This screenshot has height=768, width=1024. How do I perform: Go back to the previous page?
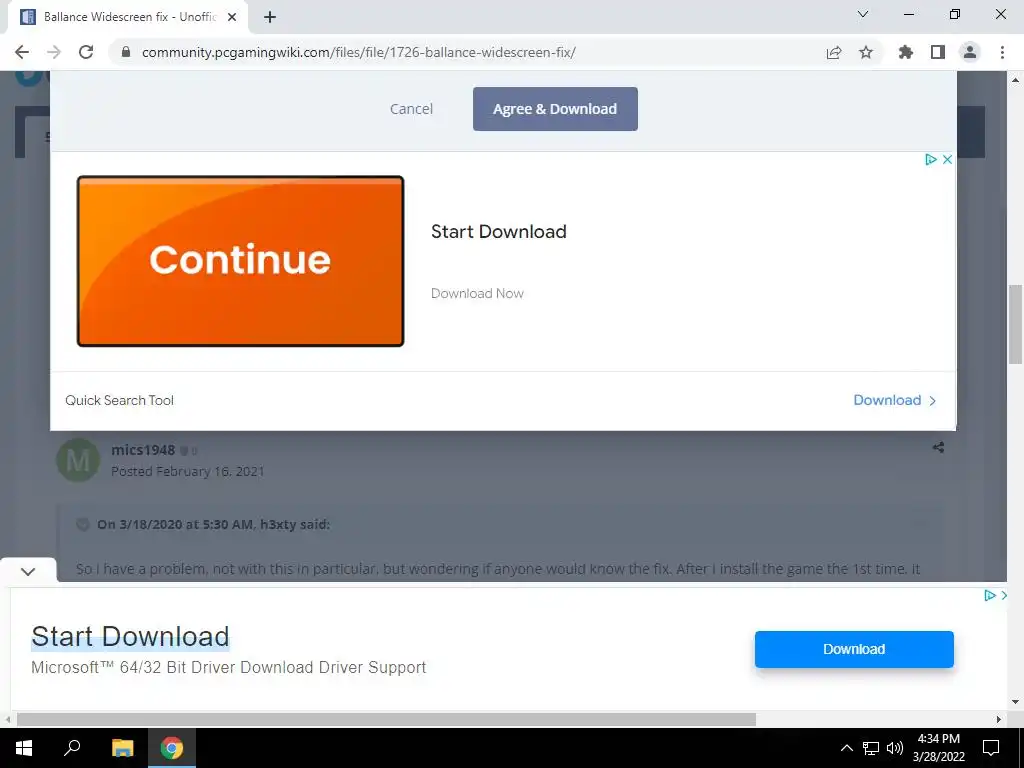22,52
